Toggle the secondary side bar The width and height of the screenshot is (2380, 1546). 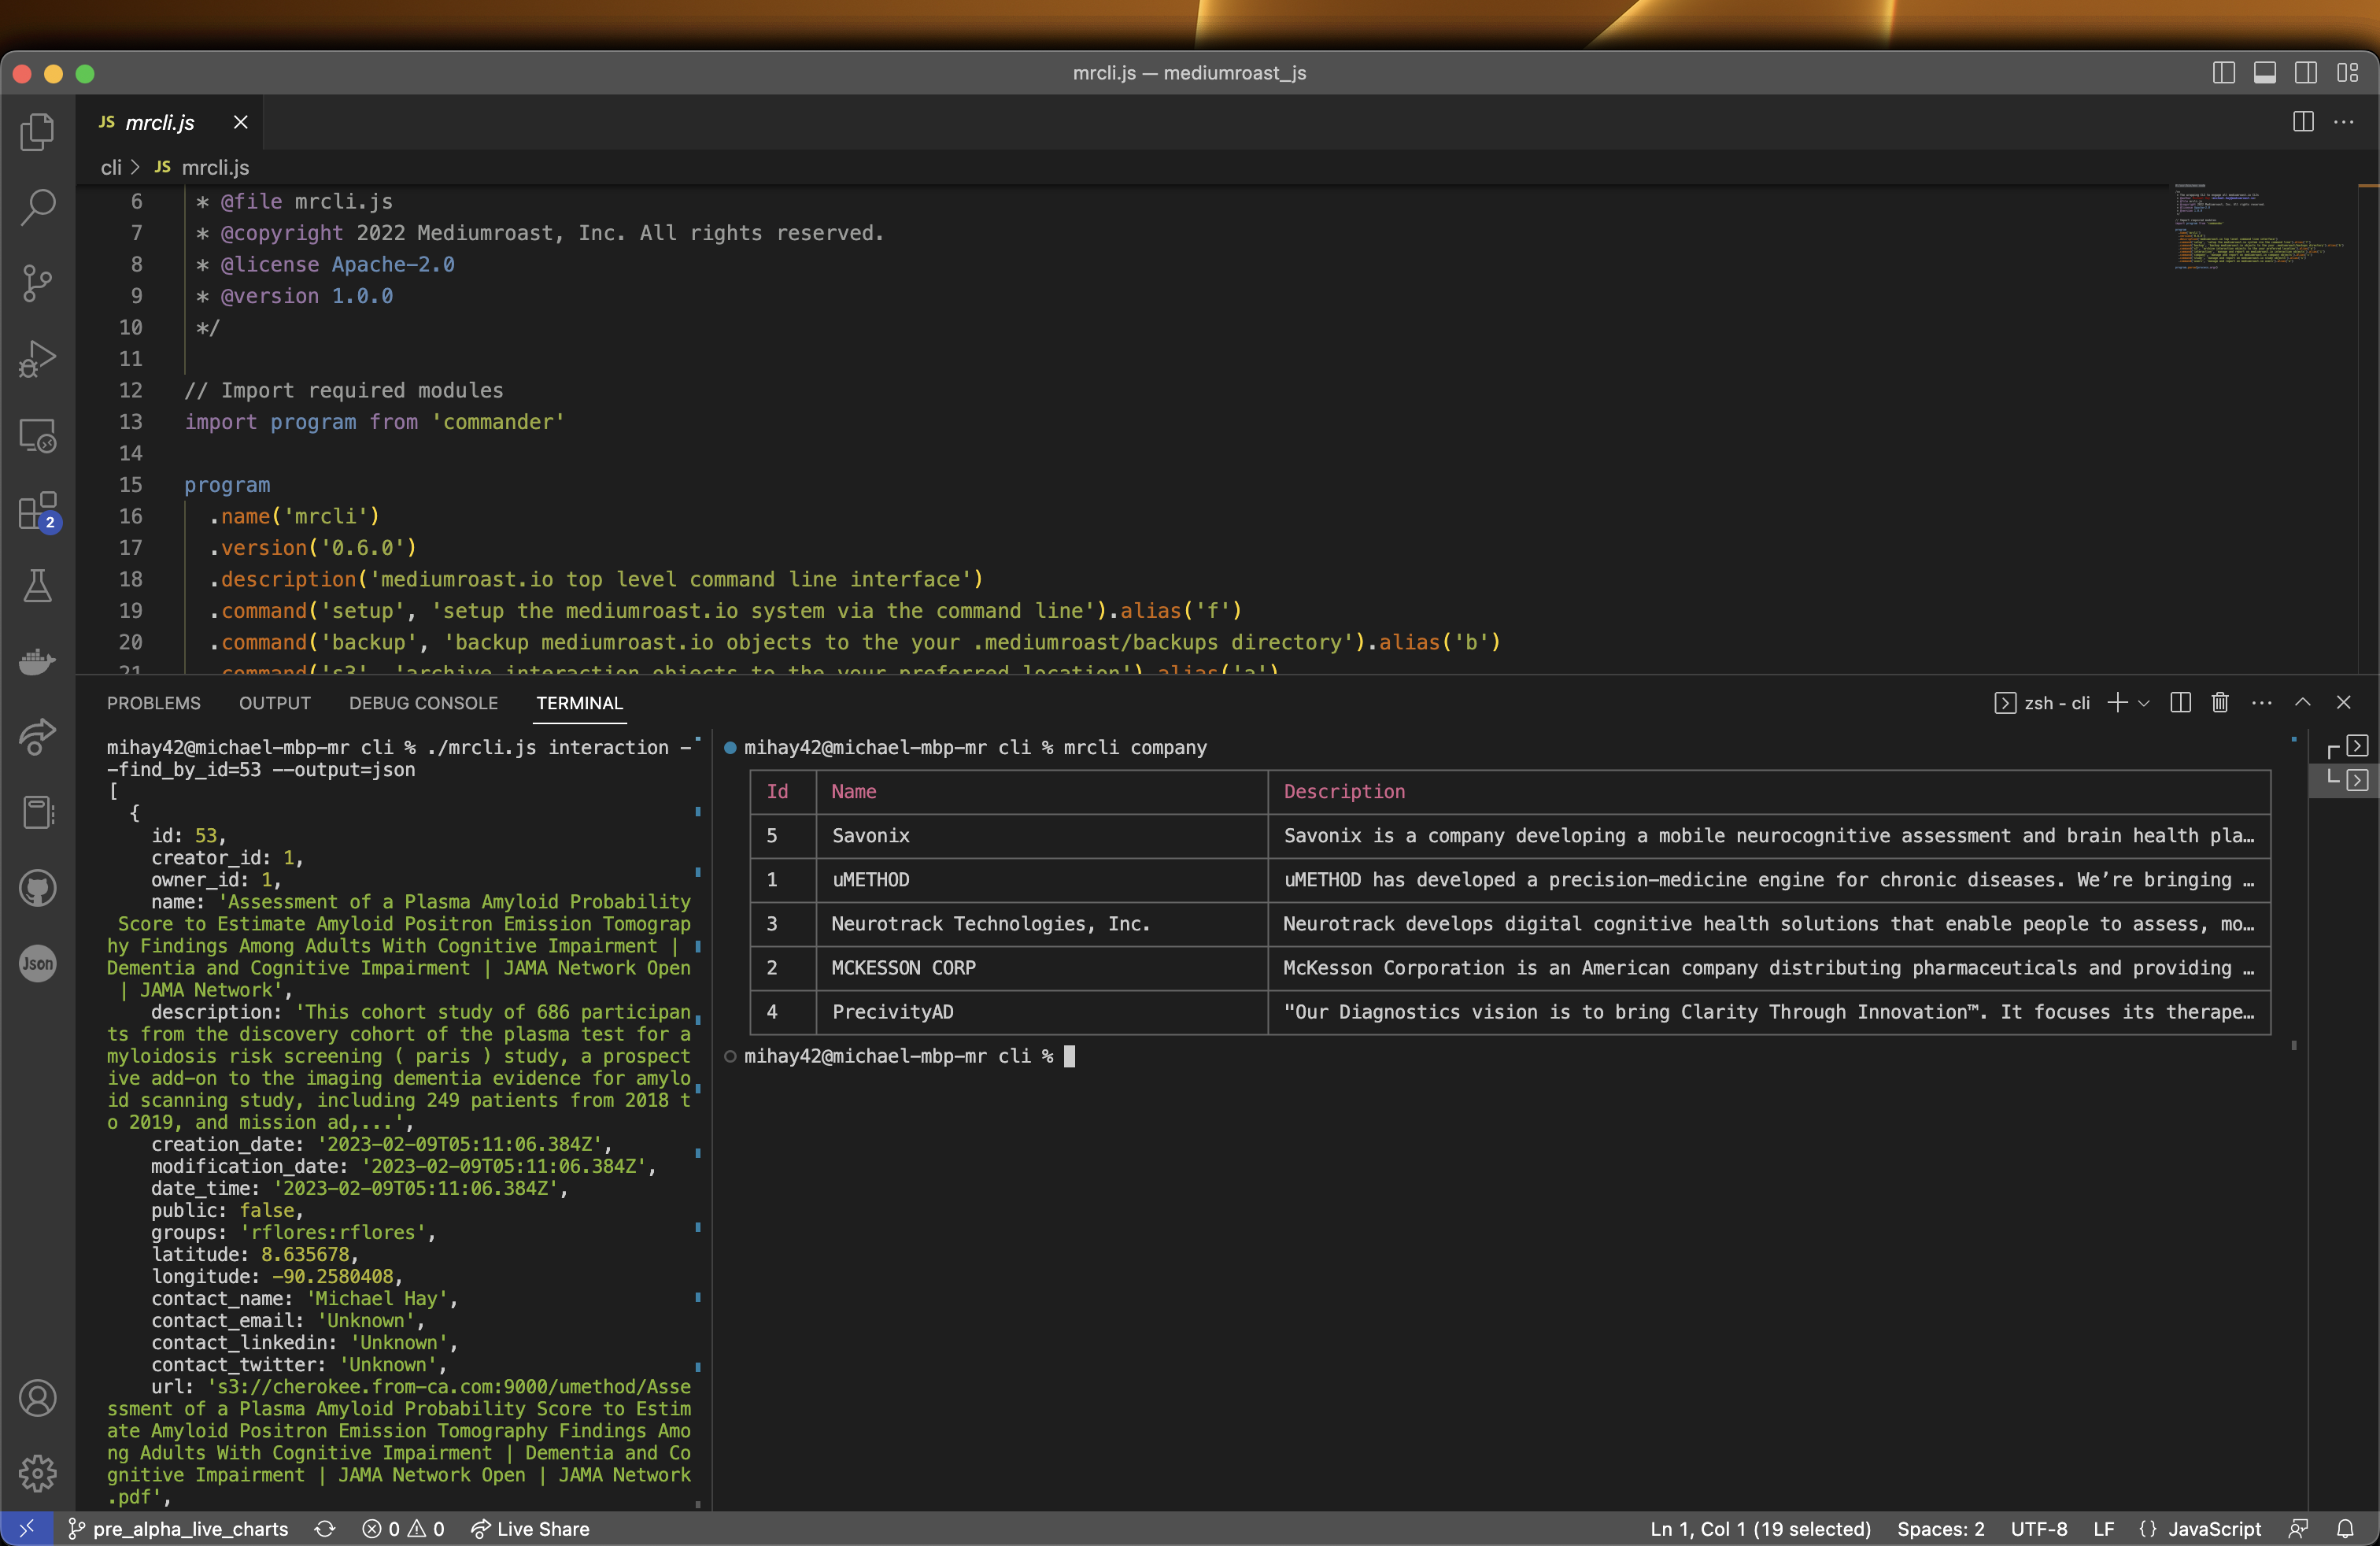click(2306, 72)
